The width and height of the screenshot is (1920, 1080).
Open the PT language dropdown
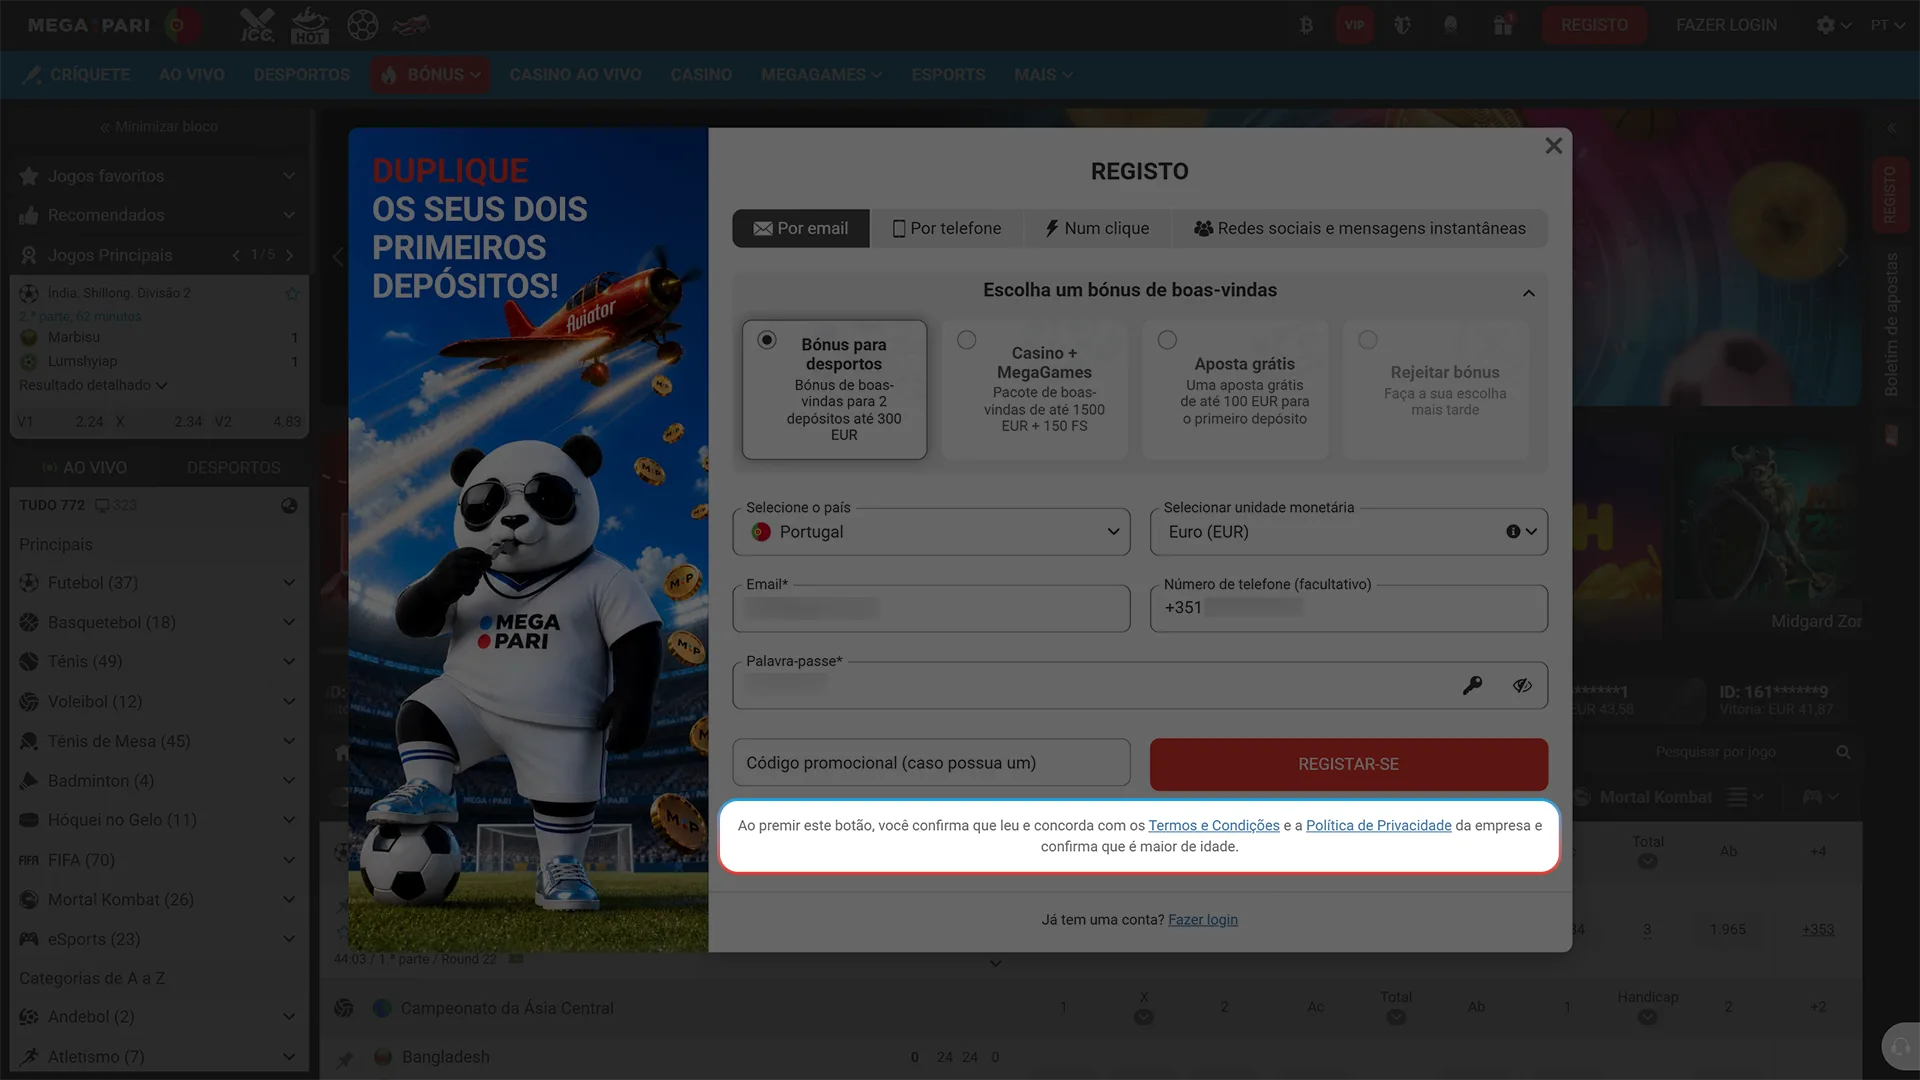(1887, 25)
